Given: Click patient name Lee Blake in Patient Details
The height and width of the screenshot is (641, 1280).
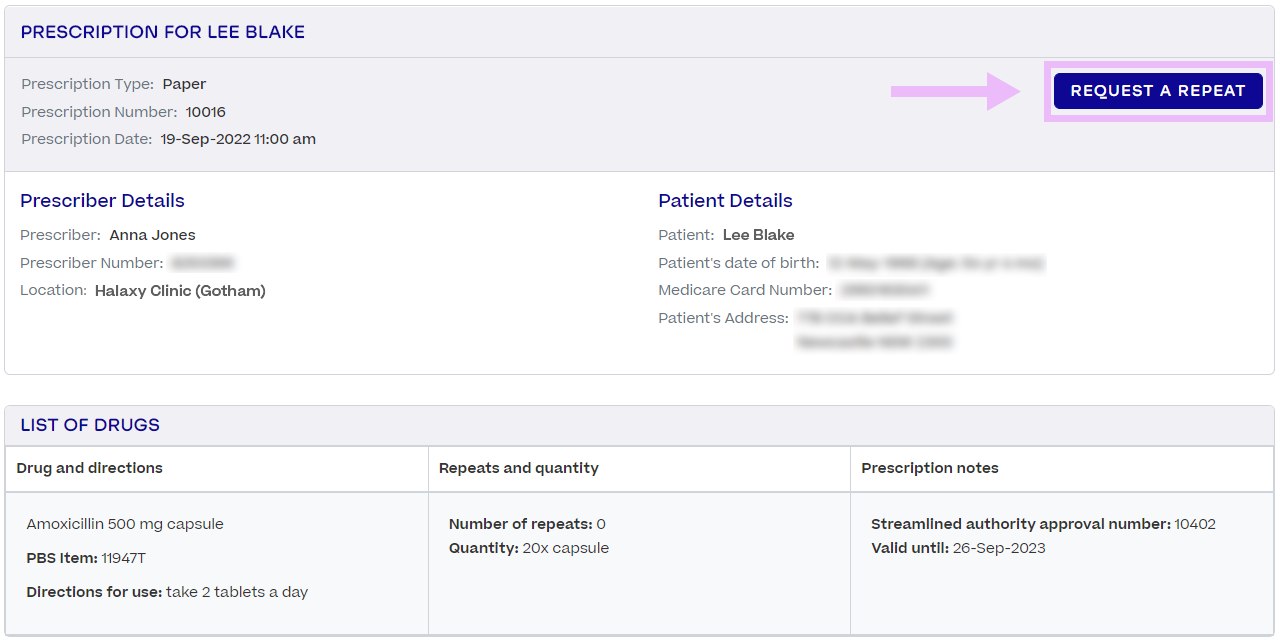Looking at the screenshot, I should click(758, 235).
